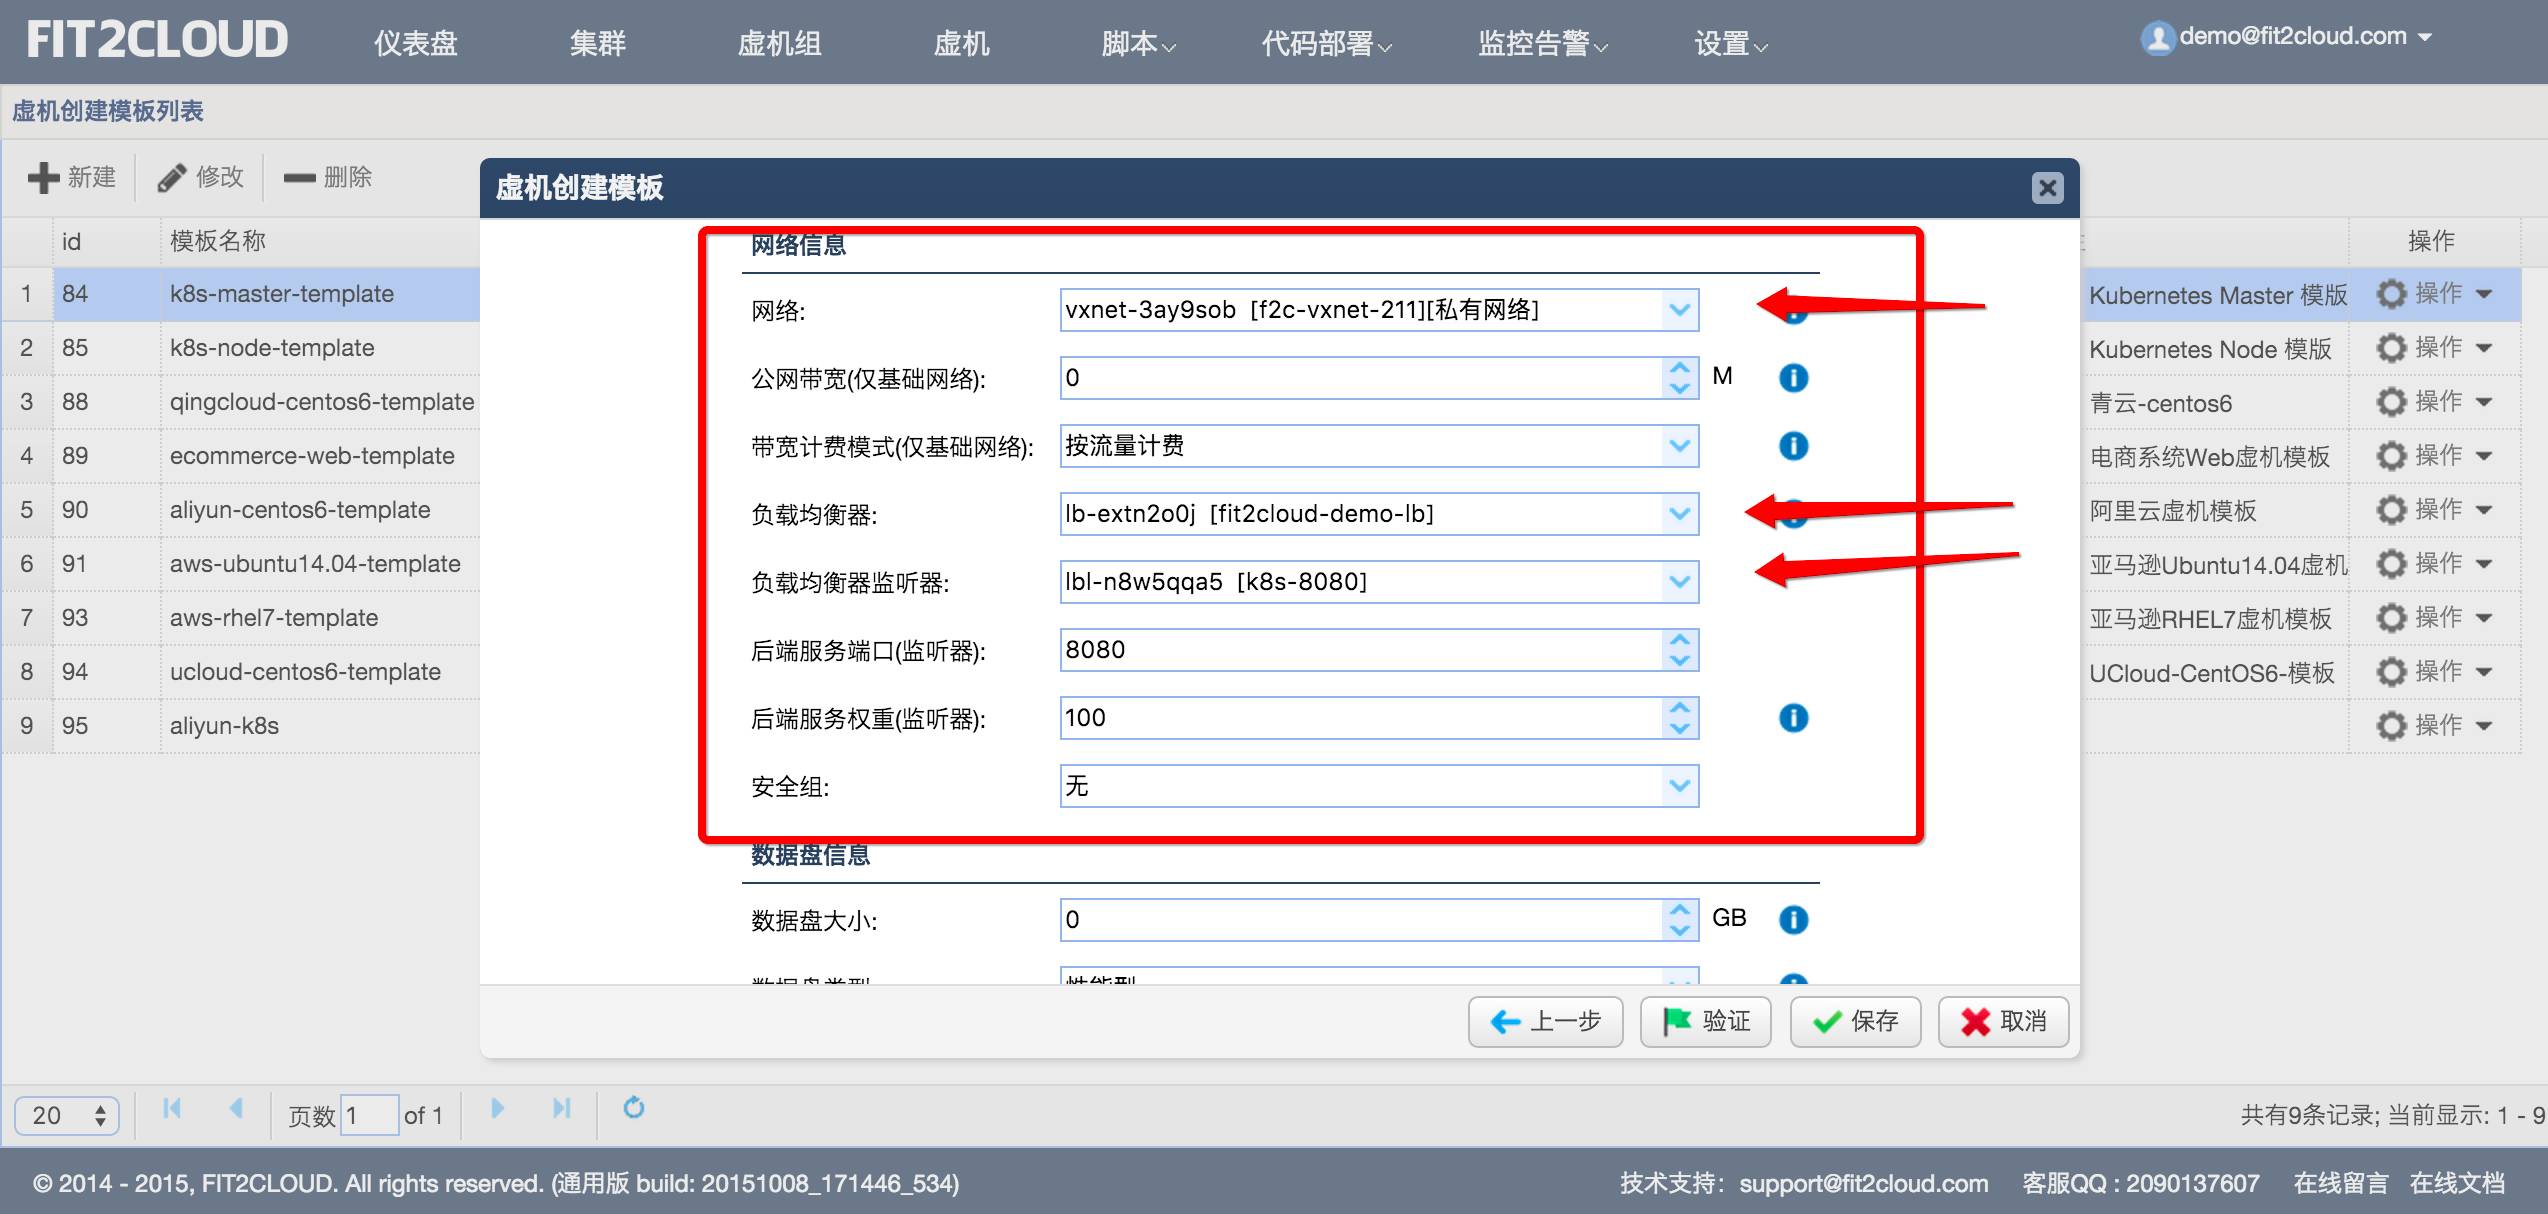Open the 在线留言 link
This screenshot has width=2548, height=1214.
coord(2340,1184)
